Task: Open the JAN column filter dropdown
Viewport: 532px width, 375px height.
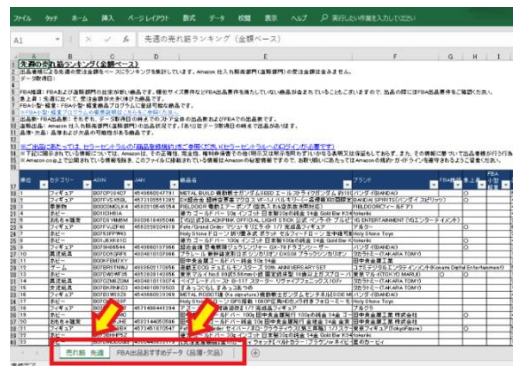Action: pyautogui.click(x=174, y=184)
